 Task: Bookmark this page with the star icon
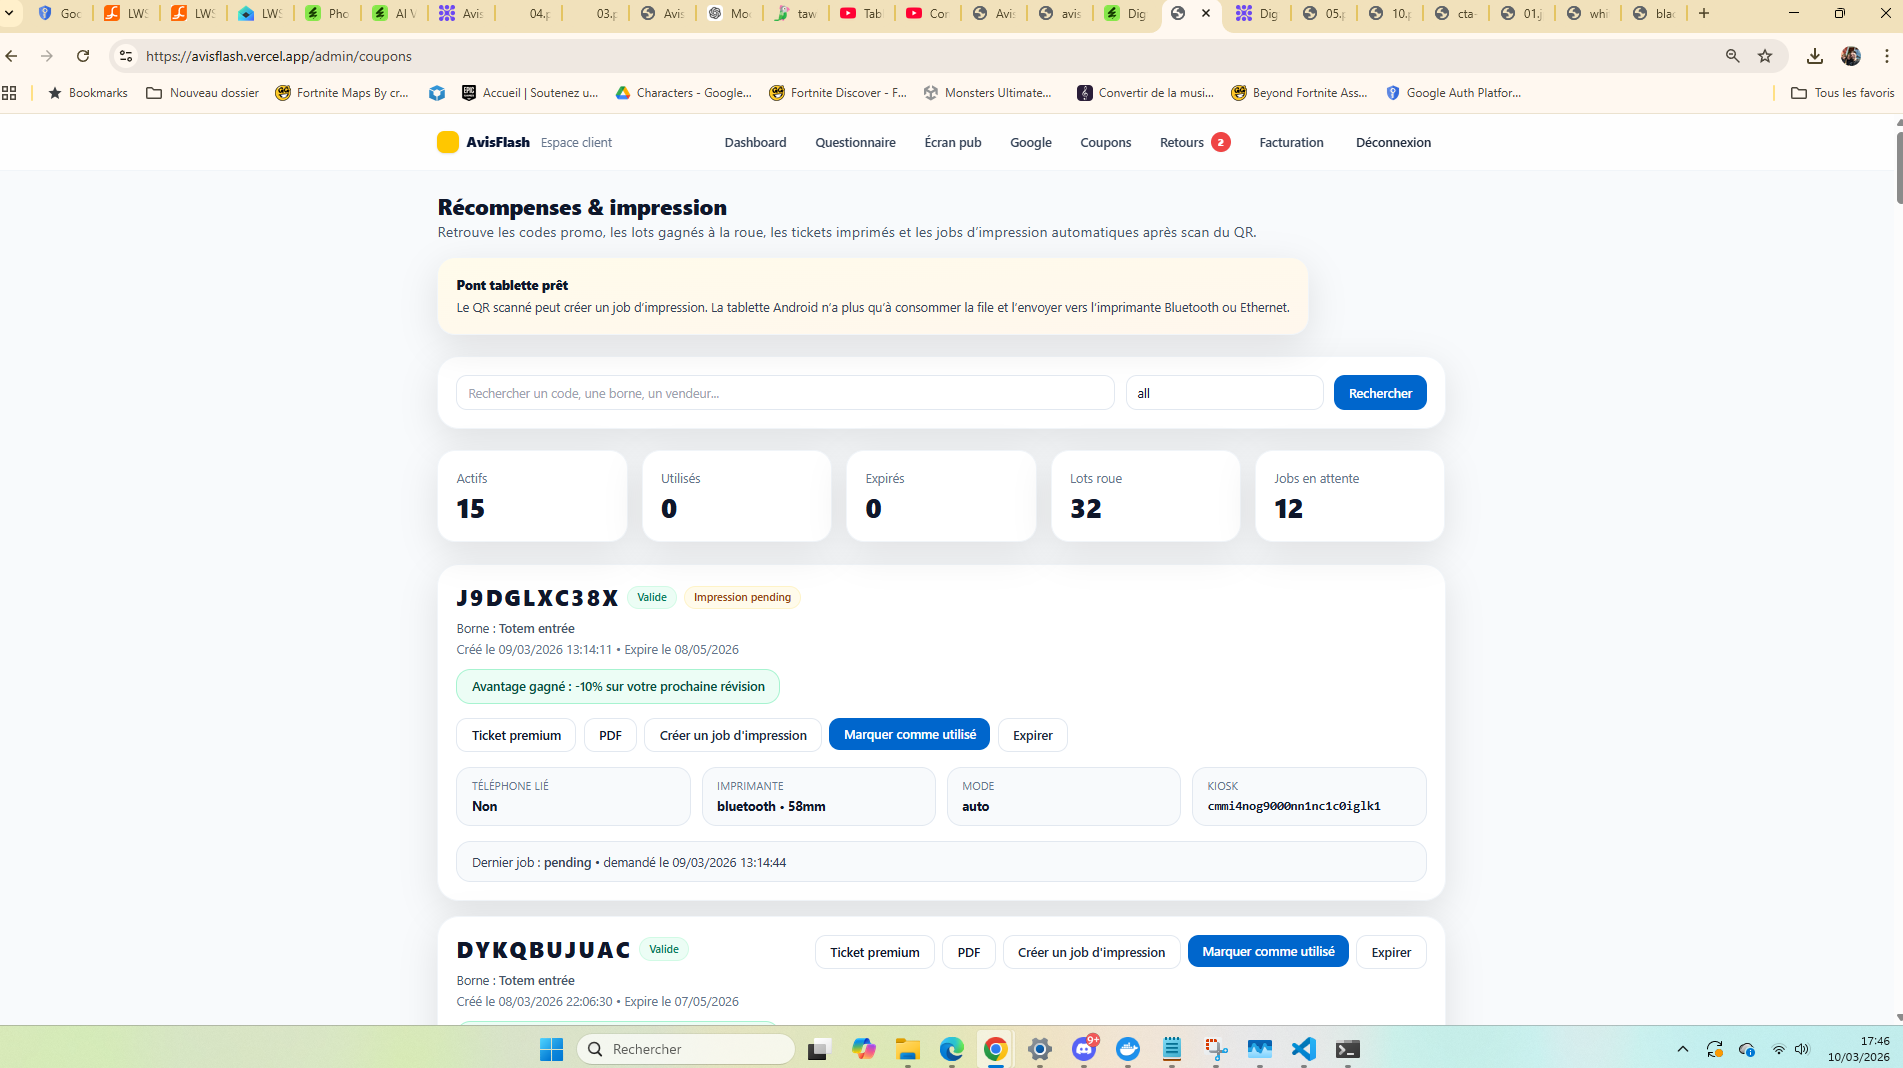point(1765,56)
